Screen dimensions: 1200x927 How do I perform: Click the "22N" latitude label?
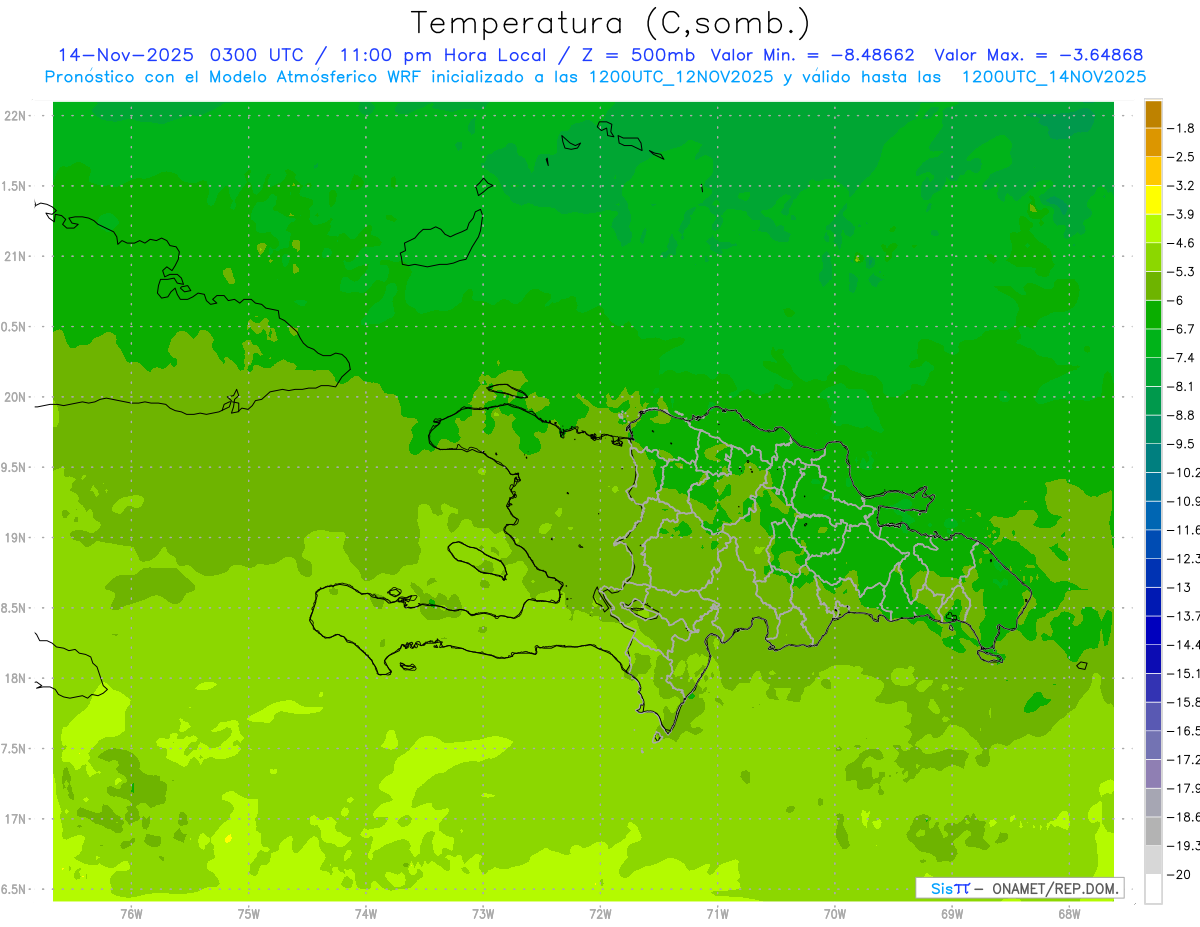coord(15,116)
